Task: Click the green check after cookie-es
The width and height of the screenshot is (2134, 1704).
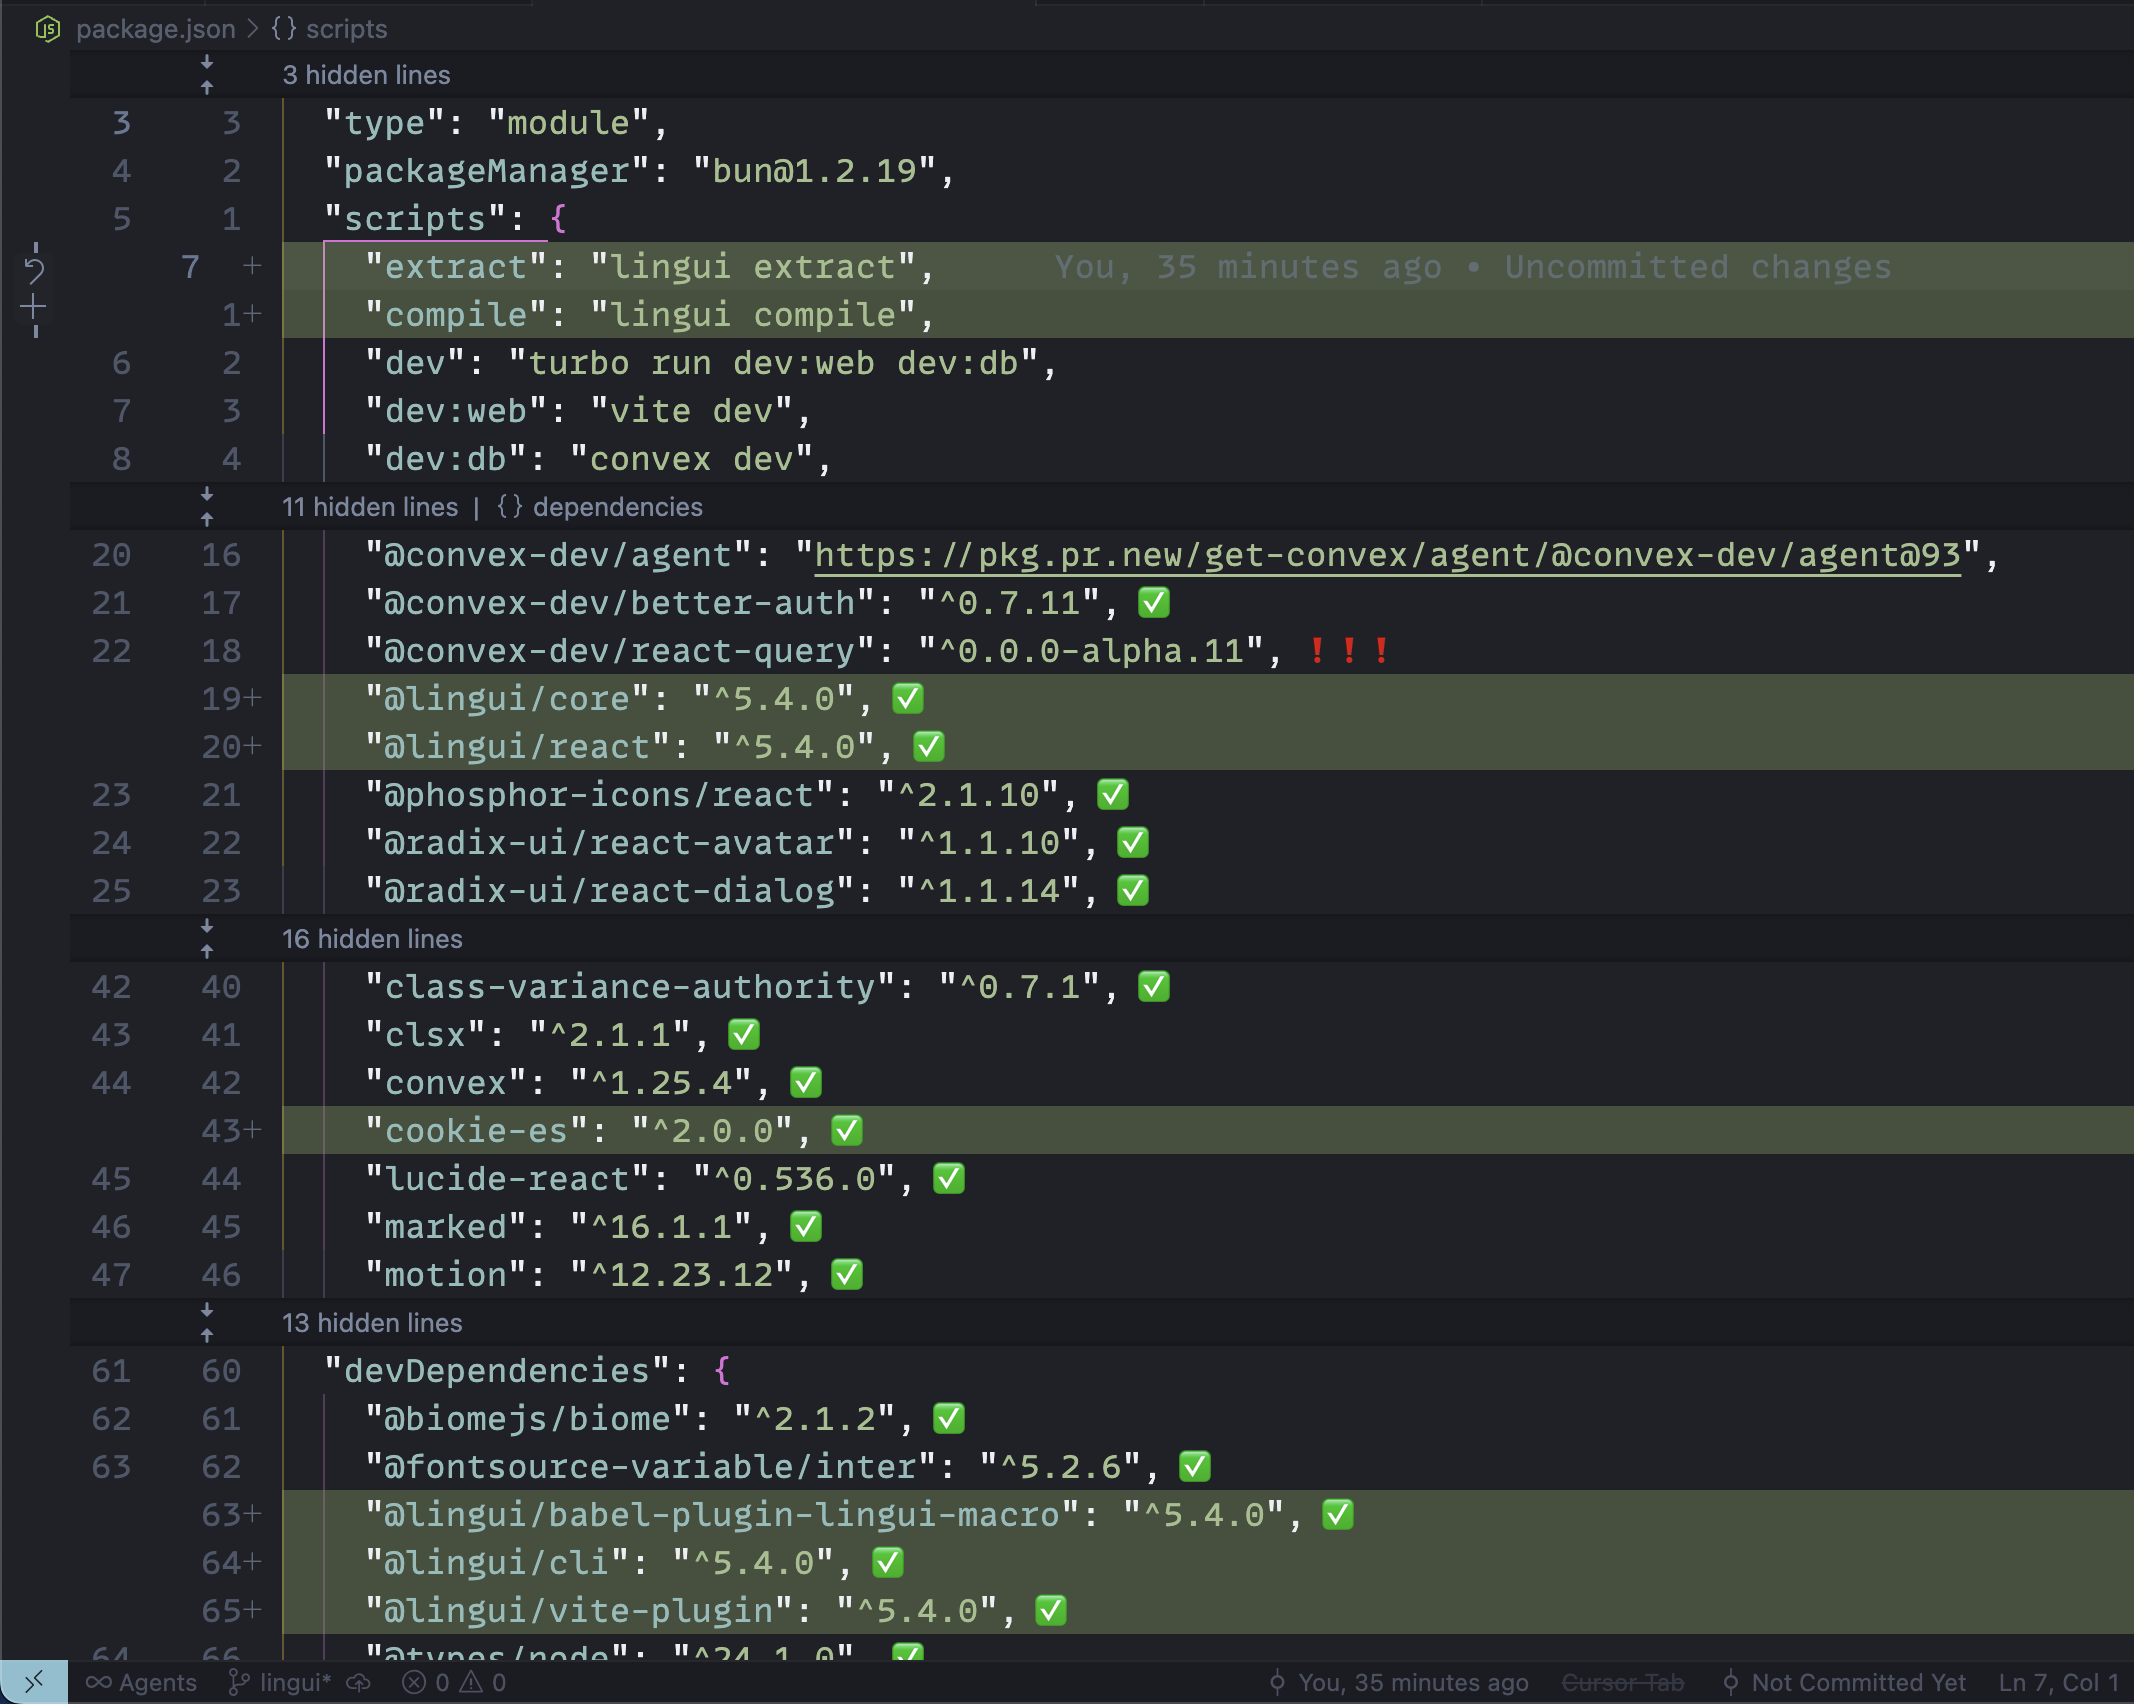Action: (x=847, y=1131)
